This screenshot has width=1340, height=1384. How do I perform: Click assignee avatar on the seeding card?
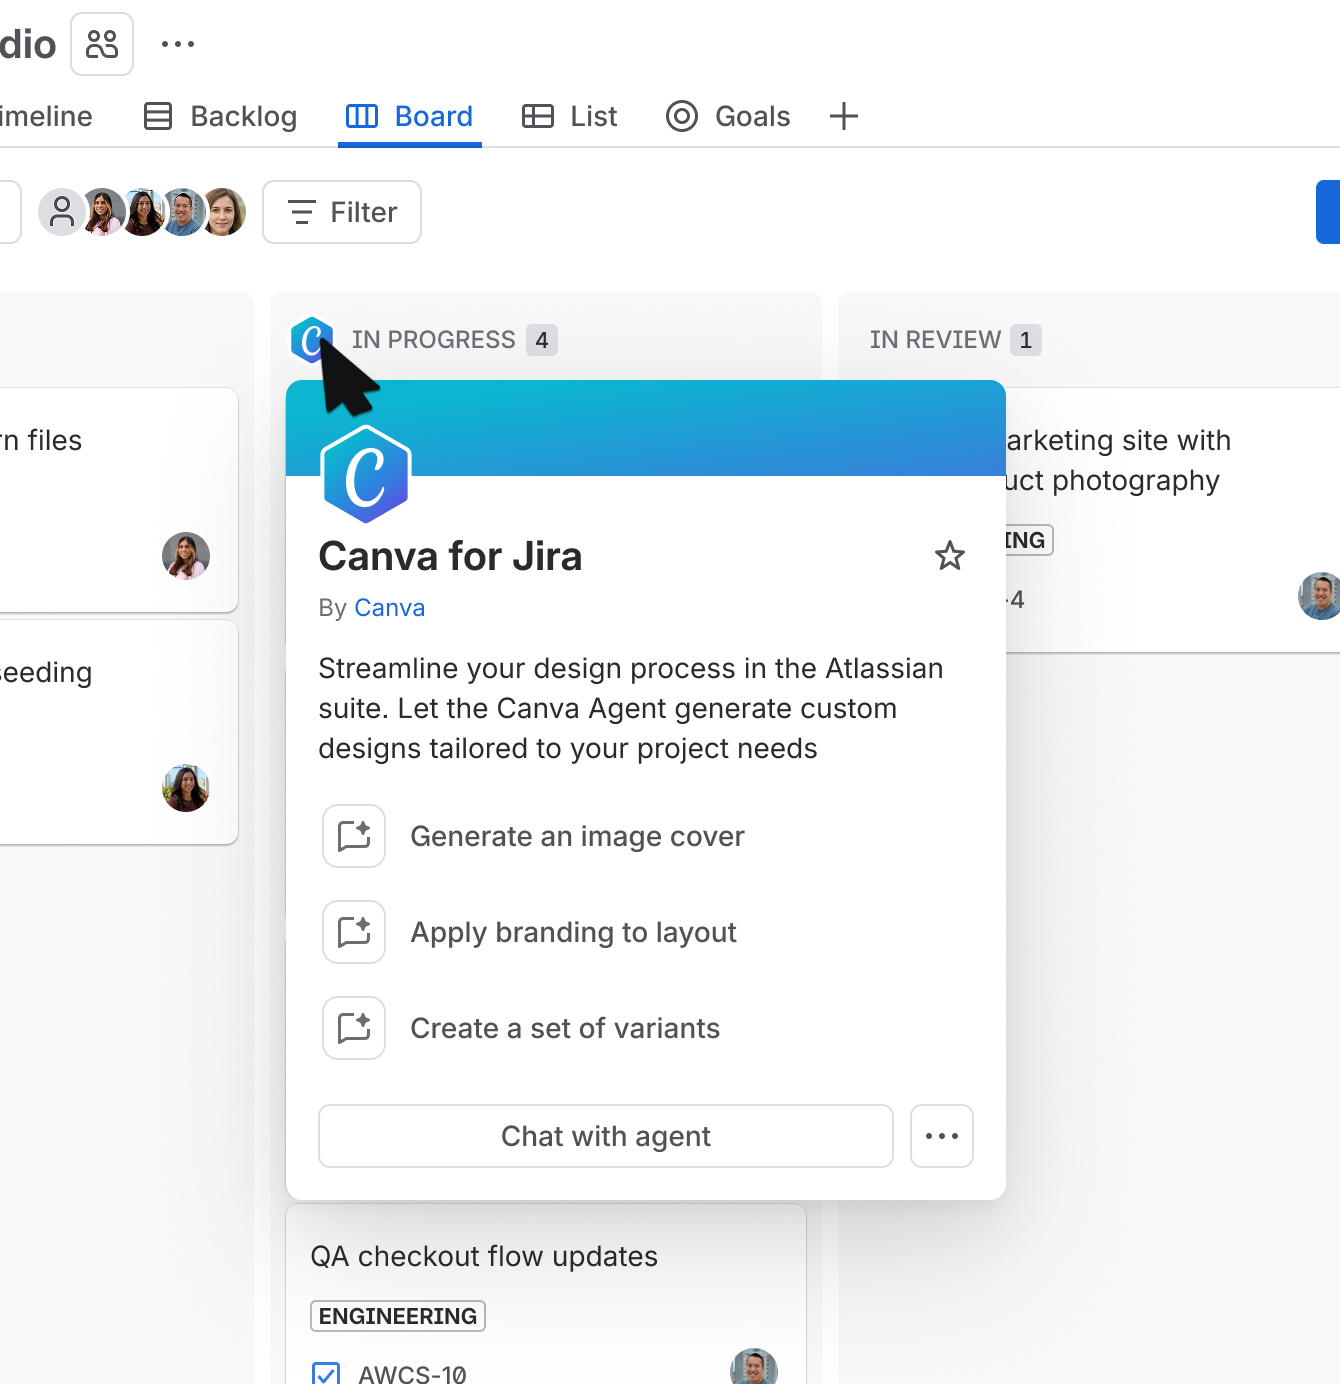tap(186, 788)
